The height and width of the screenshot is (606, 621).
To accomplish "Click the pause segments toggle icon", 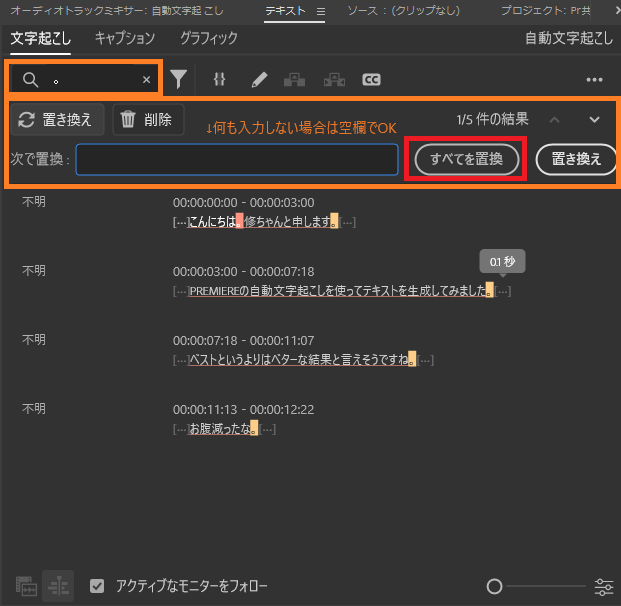I will point(219,79).
